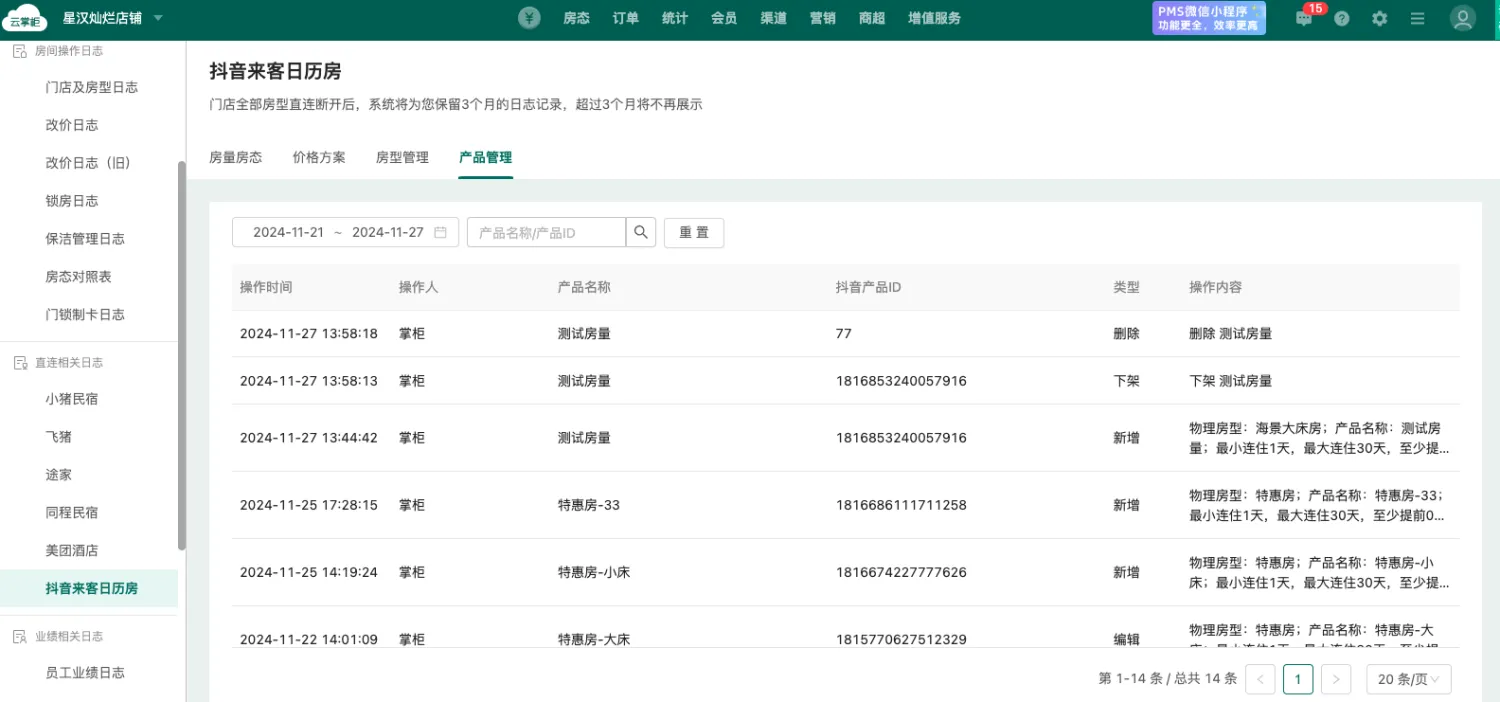
Task: Open the 统计 menu
Action: point(675,18)
